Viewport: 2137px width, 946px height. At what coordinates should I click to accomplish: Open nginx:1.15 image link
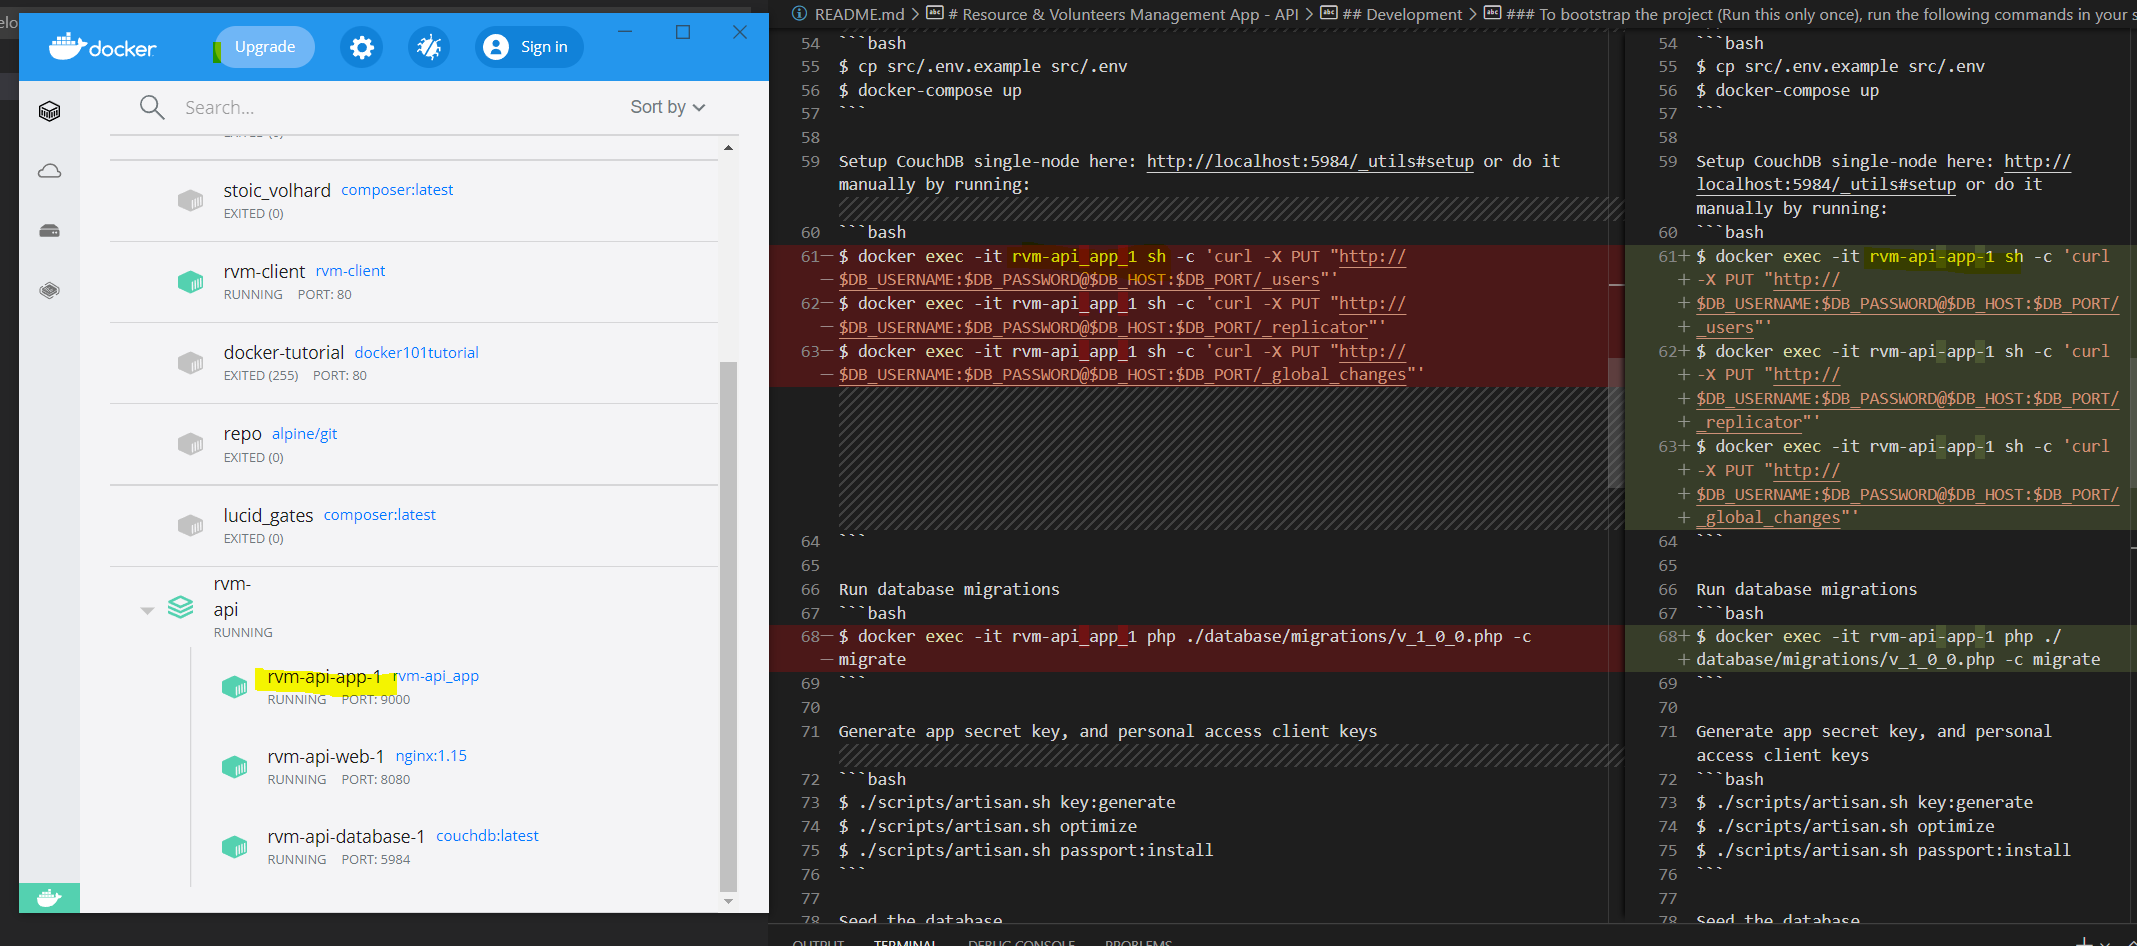point(431,756)
